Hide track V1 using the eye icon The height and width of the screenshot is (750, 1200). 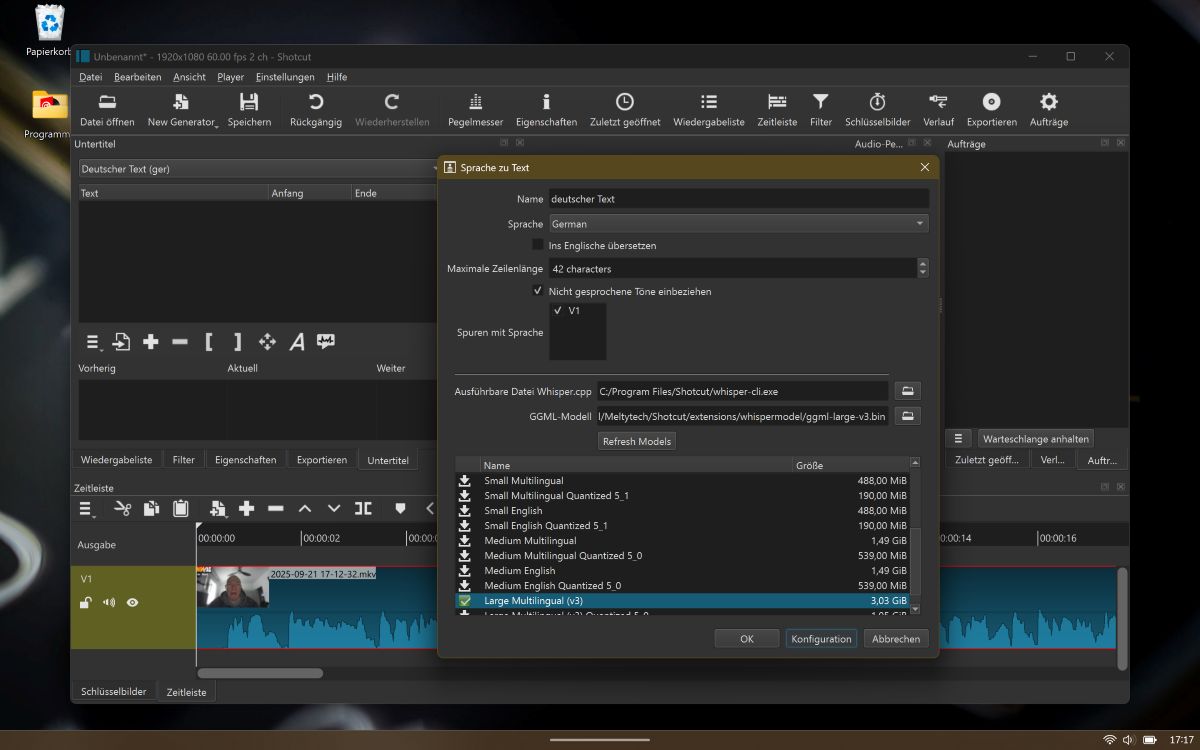[132, 603]
